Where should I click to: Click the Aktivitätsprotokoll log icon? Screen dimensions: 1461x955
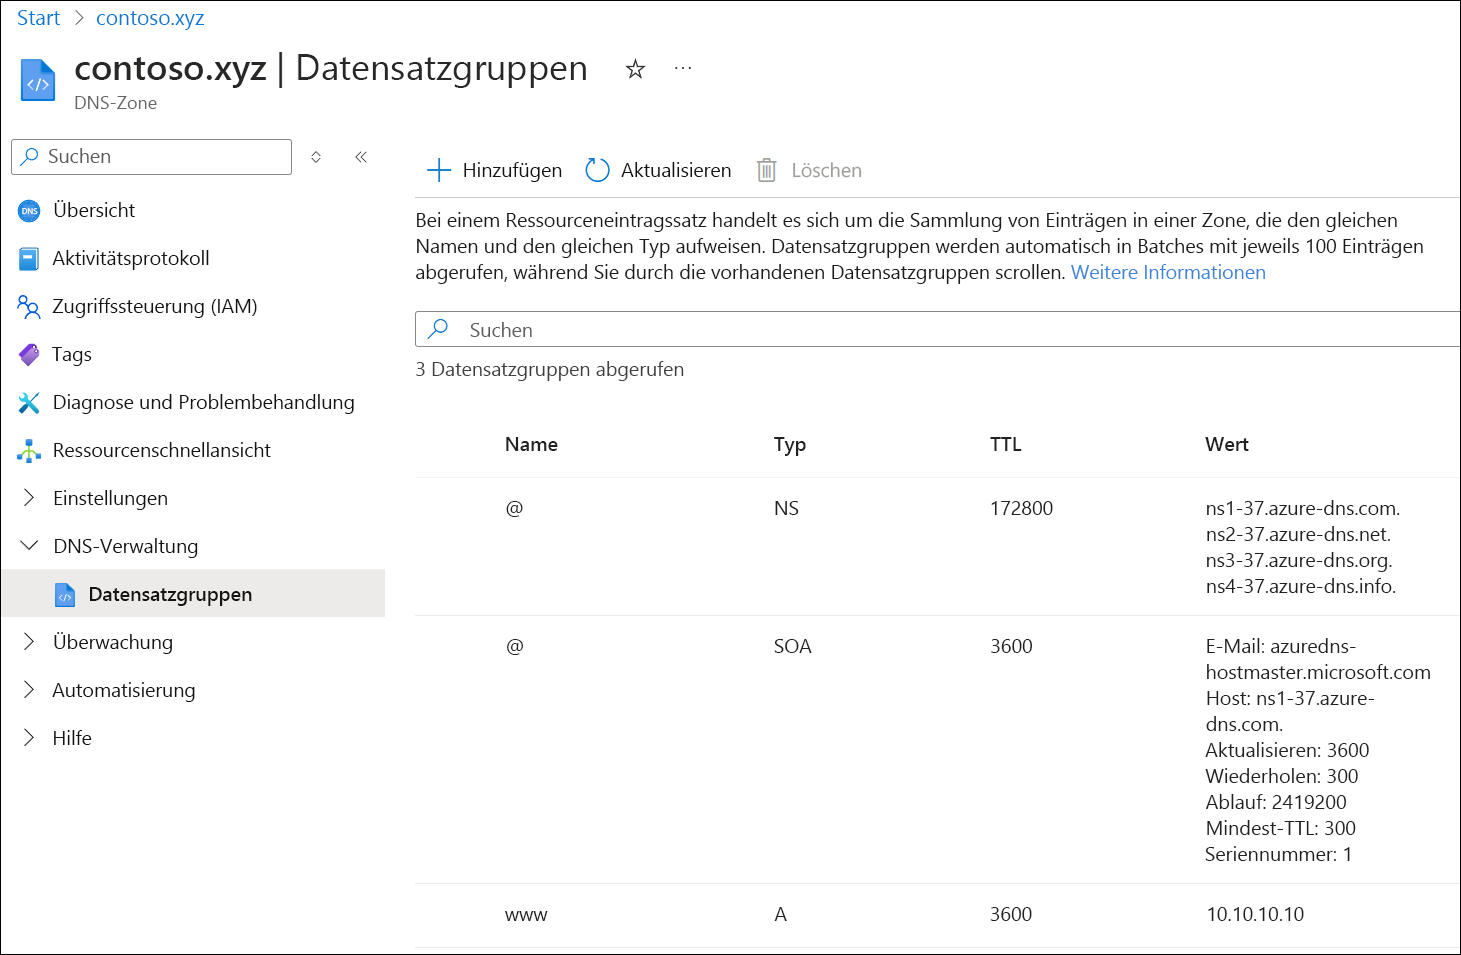coord(29,259)
